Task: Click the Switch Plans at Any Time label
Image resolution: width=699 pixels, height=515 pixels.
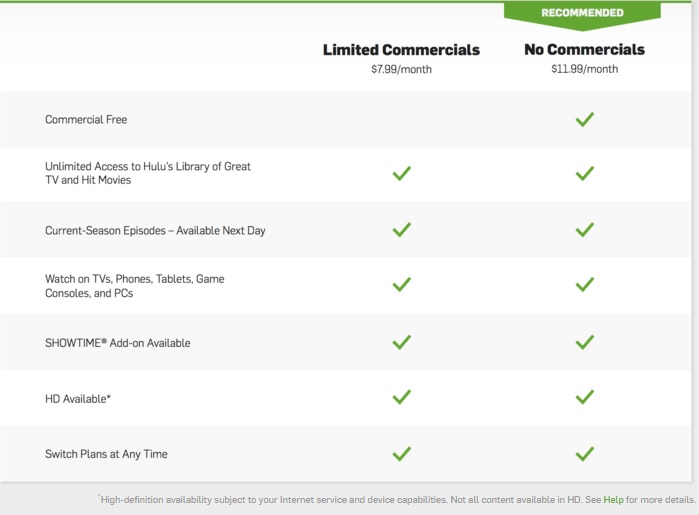Action: pyautogui.click(x=106, y=454)
